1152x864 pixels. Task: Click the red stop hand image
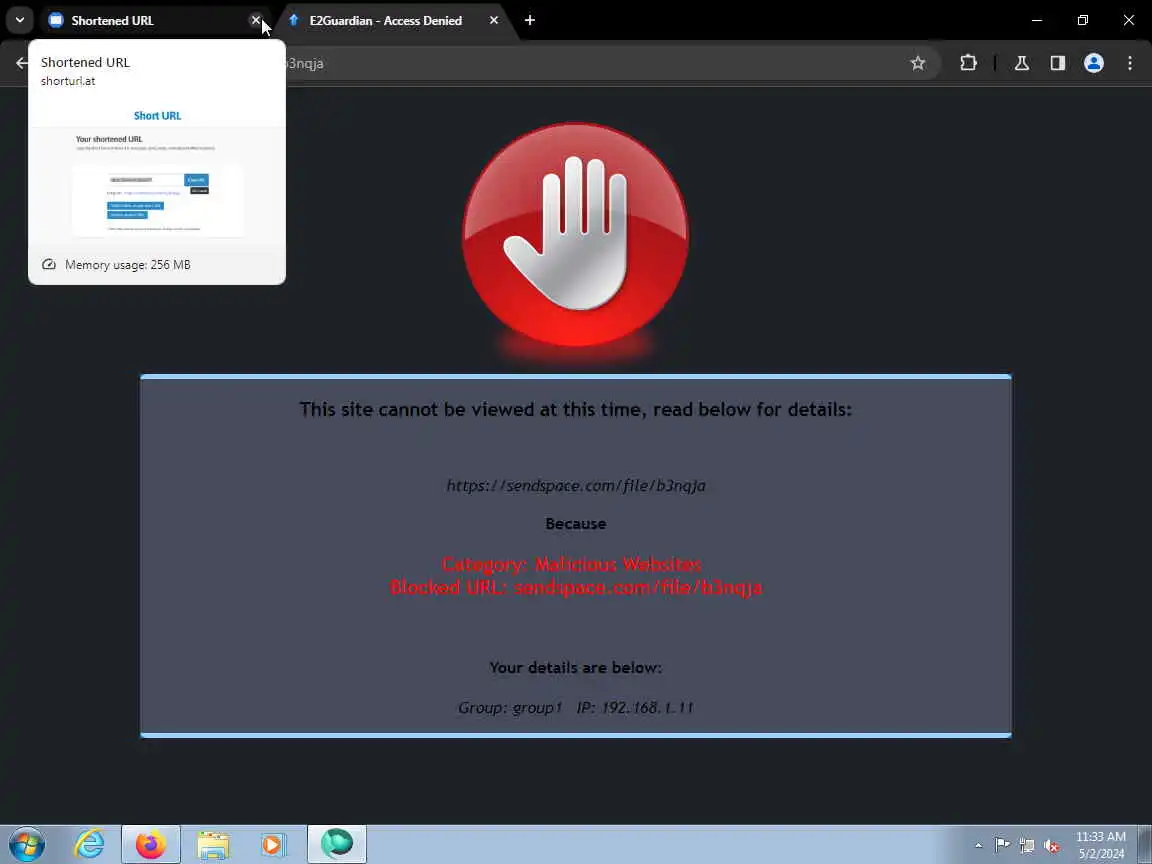[x=575, y=235]
